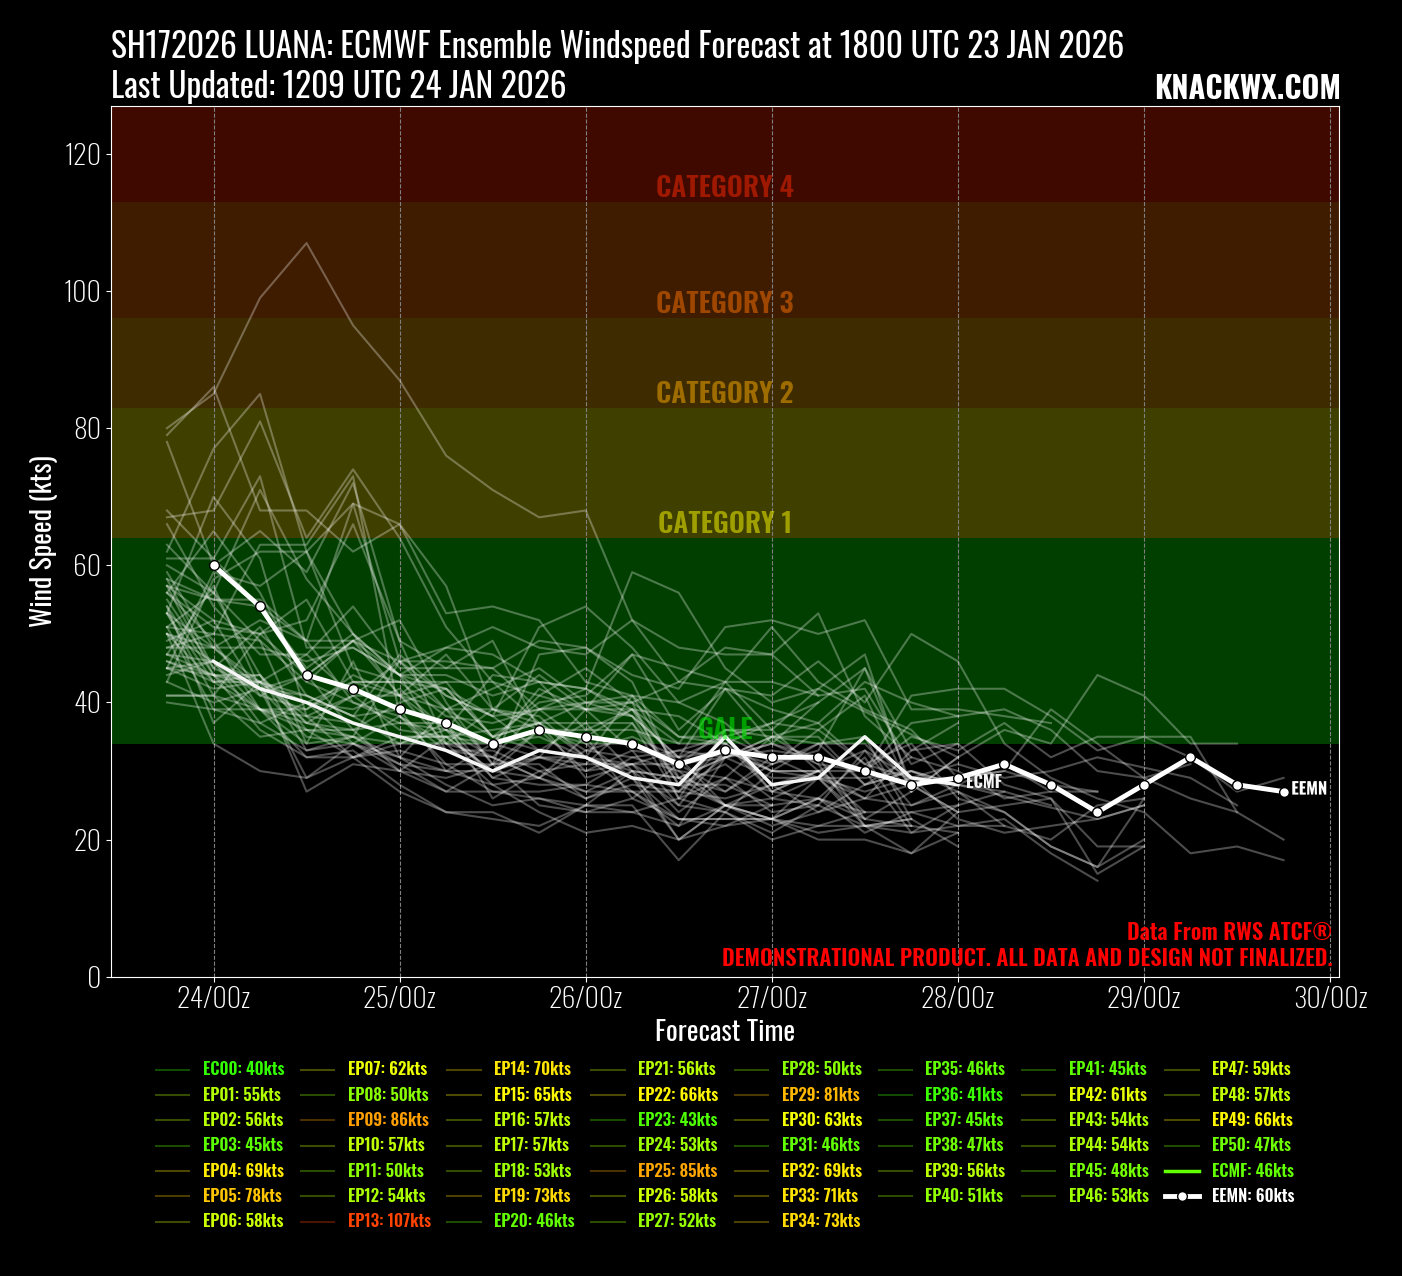
Task: Click the CATEGORY 4 band label
Action: click(x=724, y=187)
